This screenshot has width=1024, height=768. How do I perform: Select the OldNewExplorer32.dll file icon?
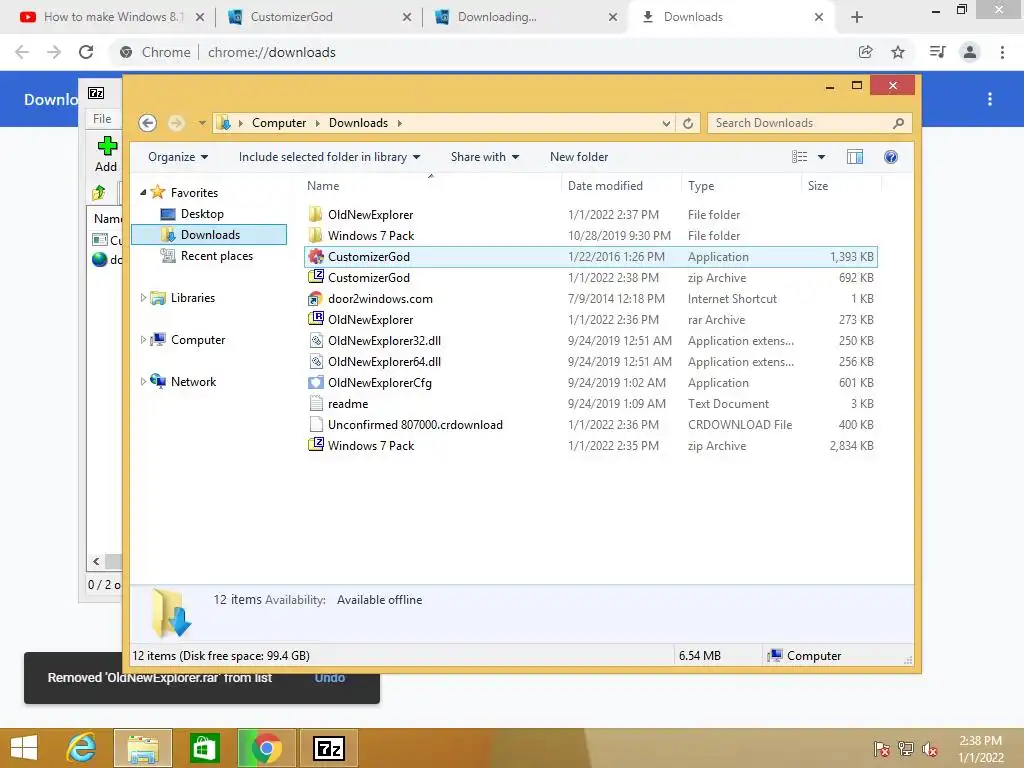click(316, 340)
